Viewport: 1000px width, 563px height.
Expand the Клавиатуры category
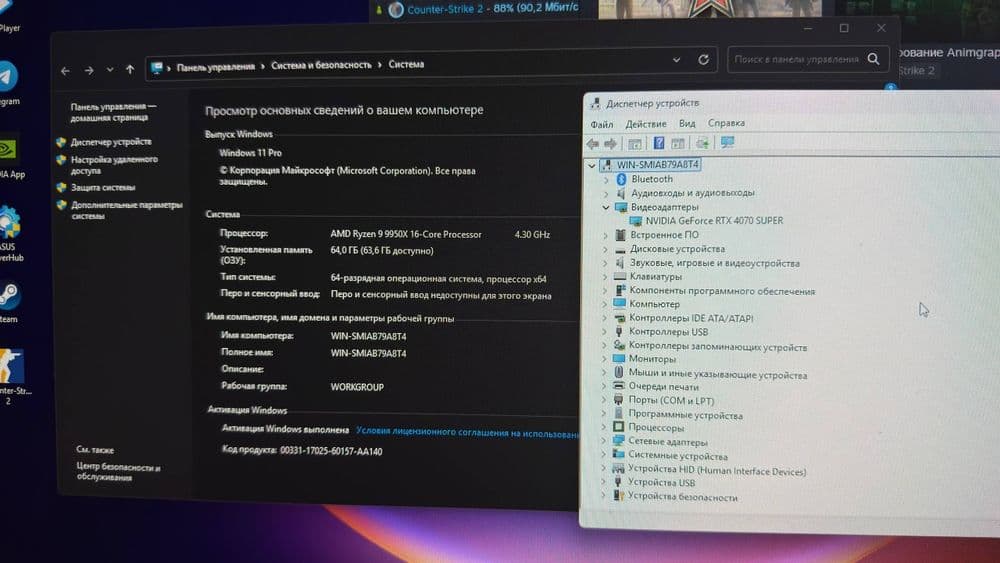pyautogui.click(x=605, y=277)
